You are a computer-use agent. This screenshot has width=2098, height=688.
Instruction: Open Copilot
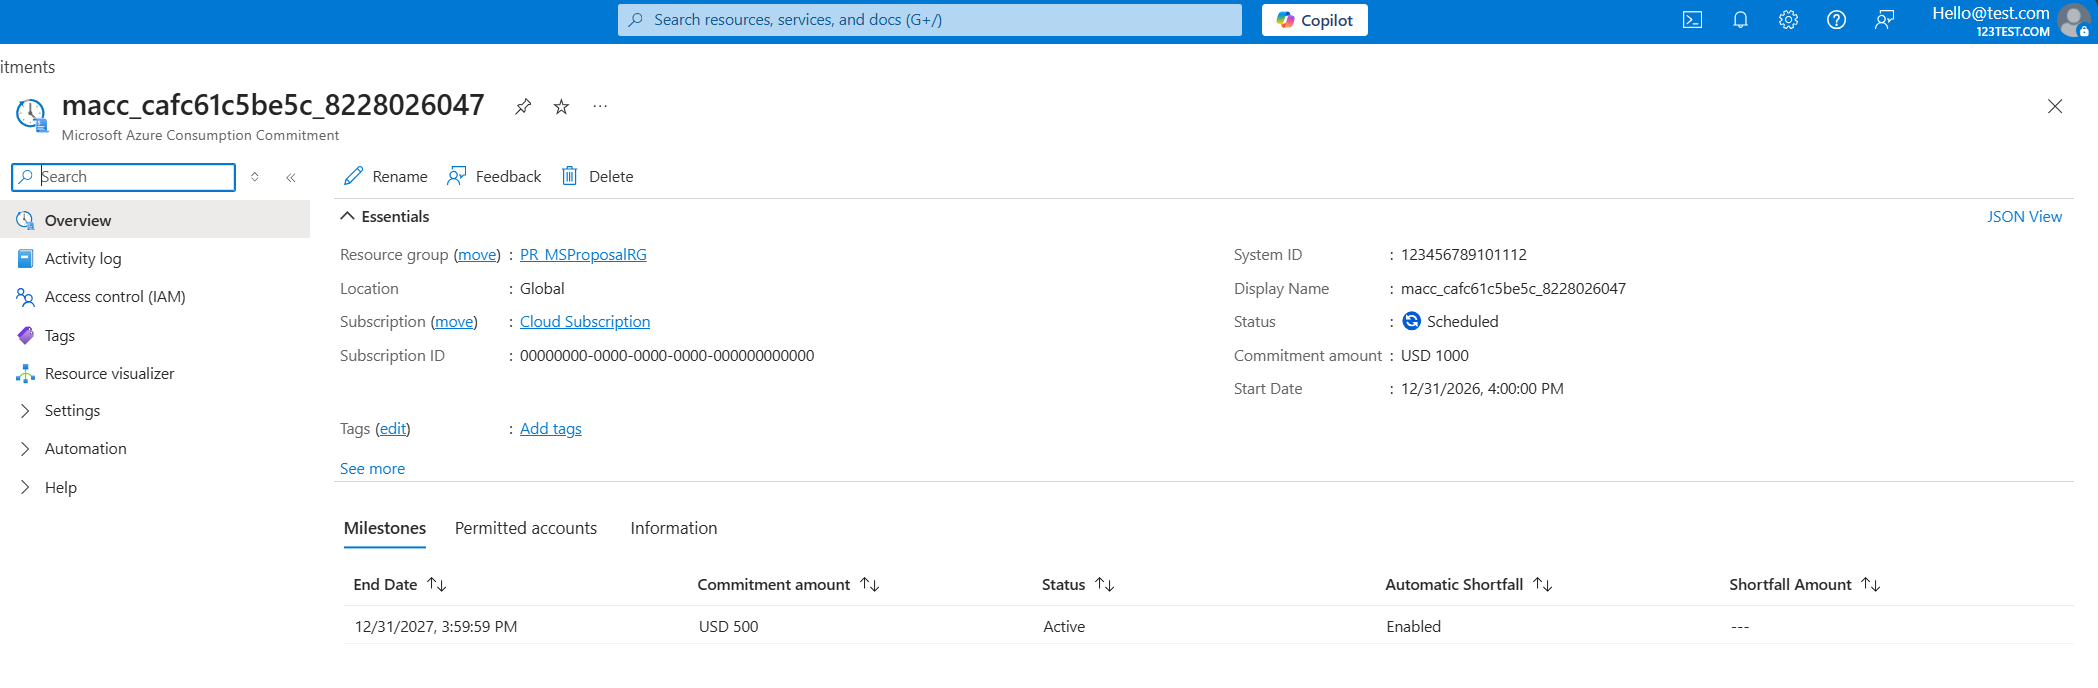pyautogui.click(x=1314, y=20)
